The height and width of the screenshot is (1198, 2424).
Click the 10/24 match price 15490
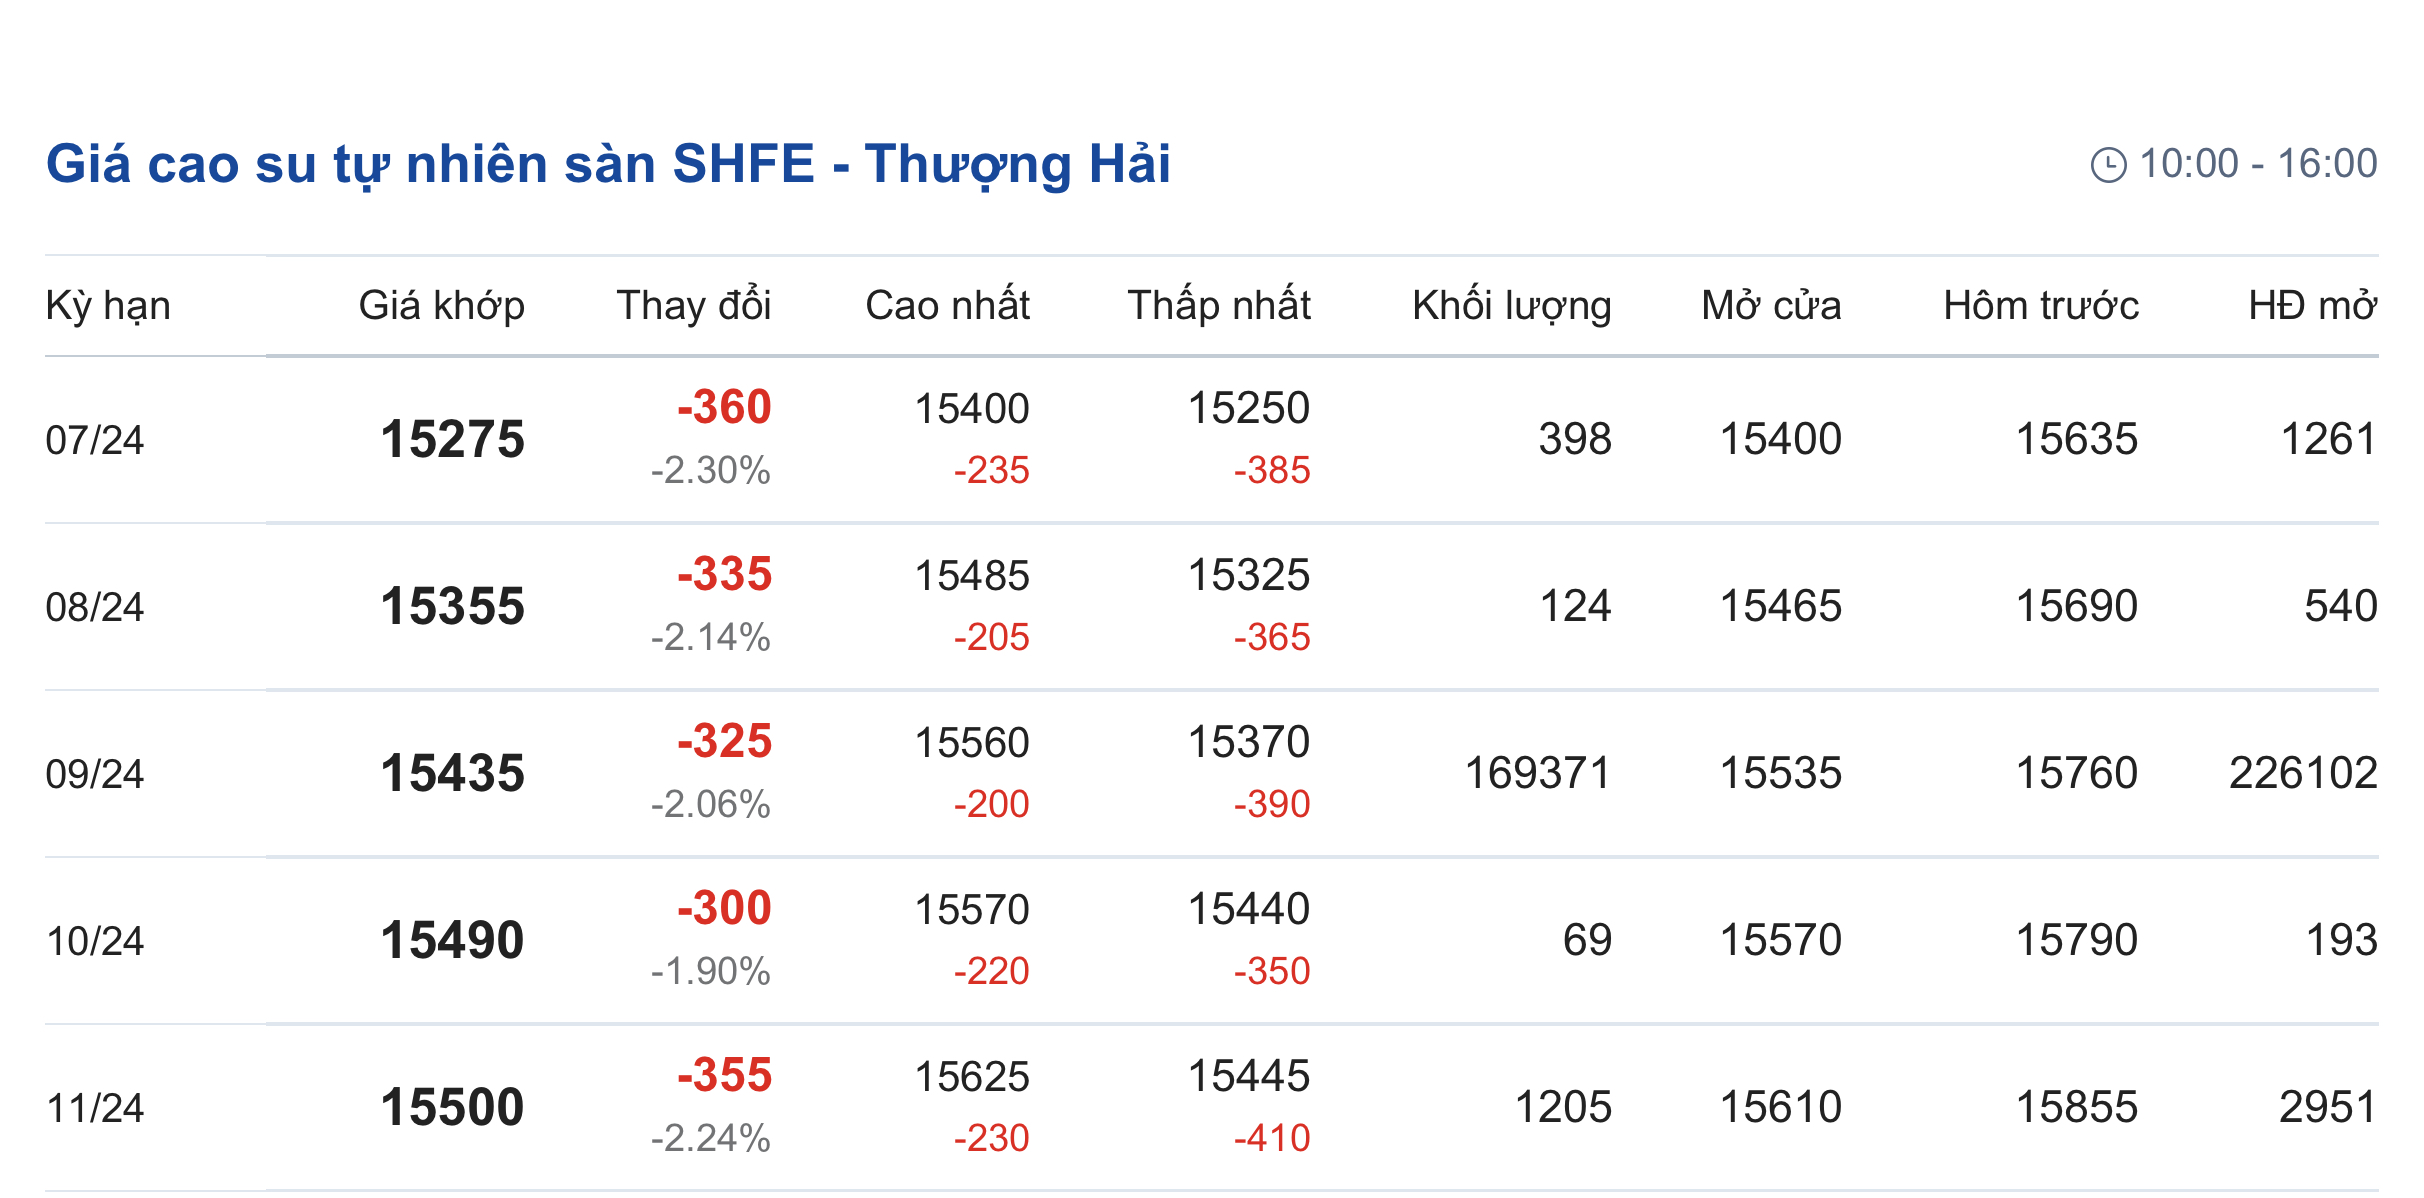coord(452,941)
